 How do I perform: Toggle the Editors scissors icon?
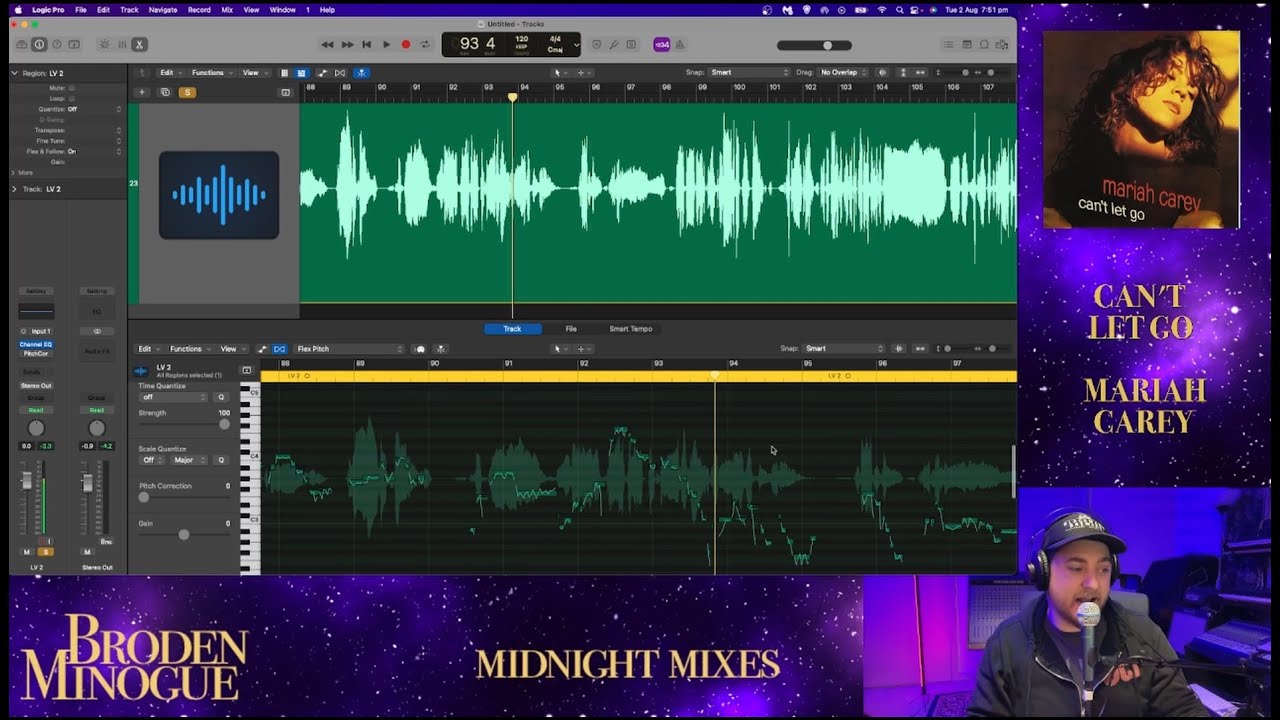(139, 44)
